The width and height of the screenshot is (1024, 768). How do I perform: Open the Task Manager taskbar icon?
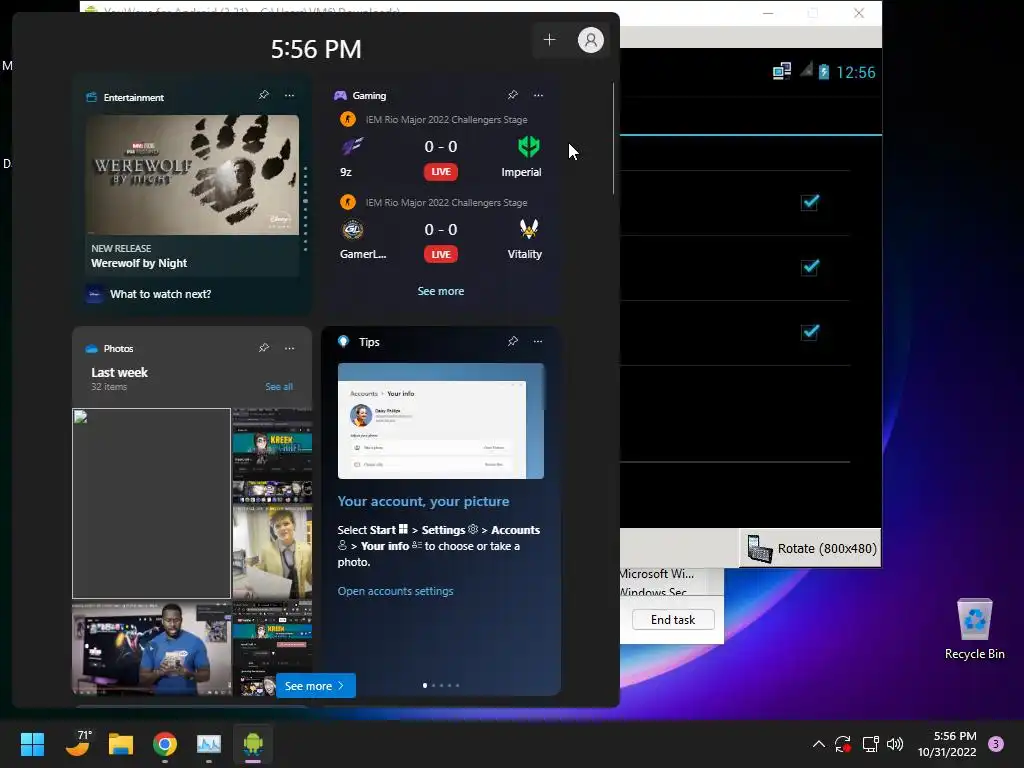click(x=209, y=744)
